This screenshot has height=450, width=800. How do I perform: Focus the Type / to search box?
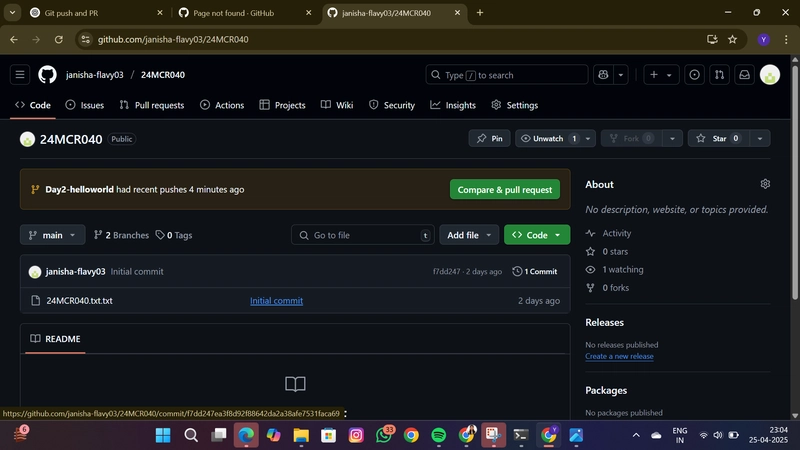(x=507, y=75)
